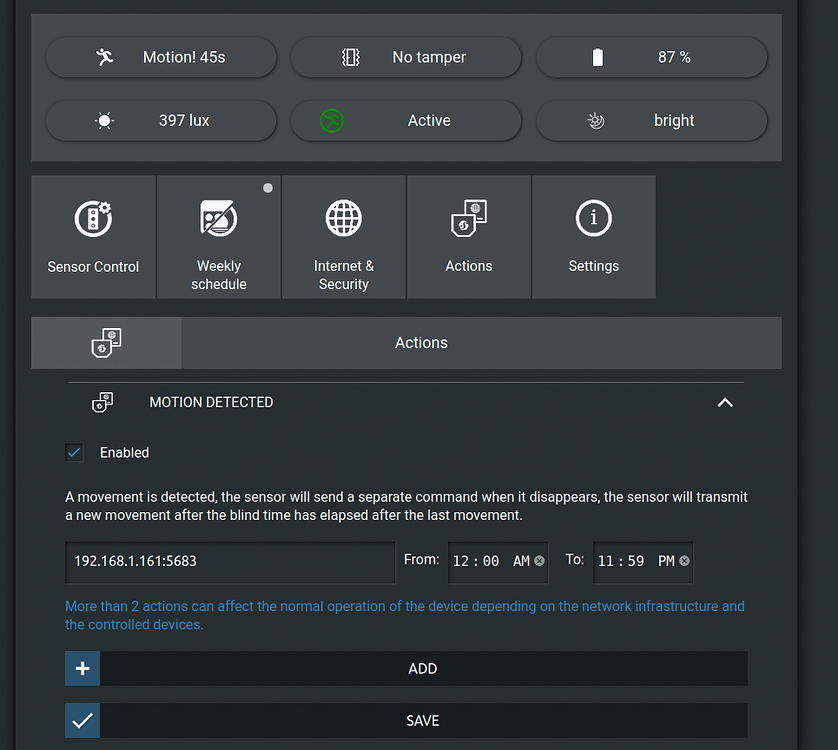Click the 192.168.1.161:5683 address field
Image resolution: width=838 pixels, height=750 pixels.
pyautogui.click(x=230, y=562)
